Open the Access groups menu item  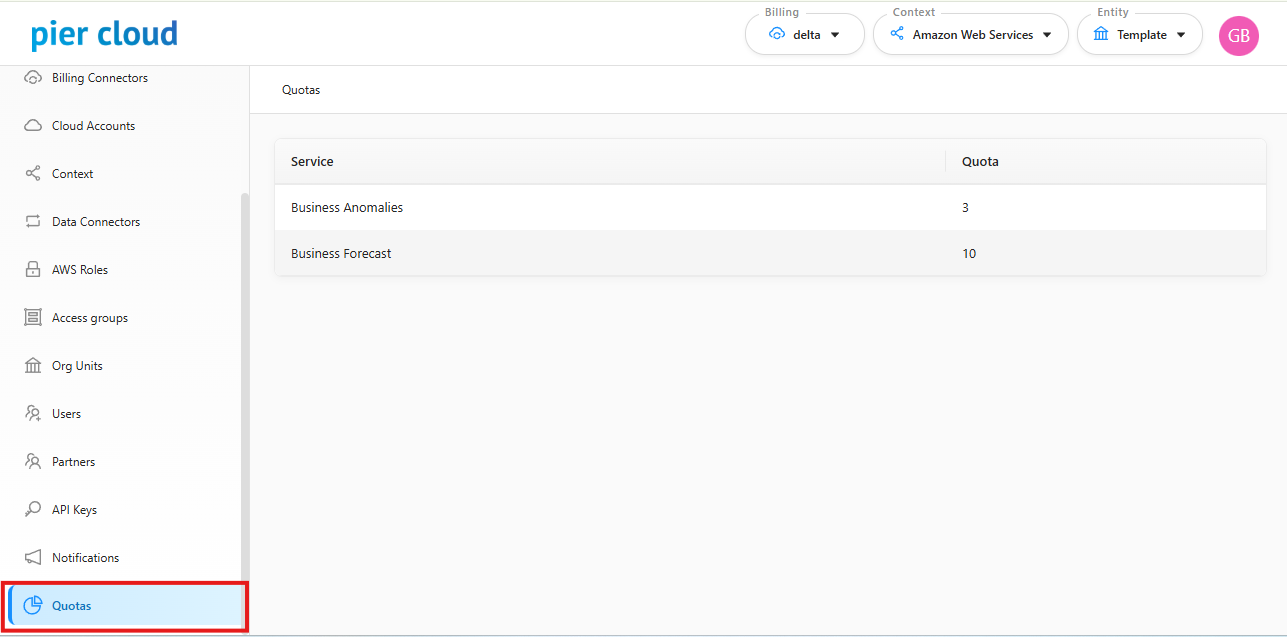point(90,318)
